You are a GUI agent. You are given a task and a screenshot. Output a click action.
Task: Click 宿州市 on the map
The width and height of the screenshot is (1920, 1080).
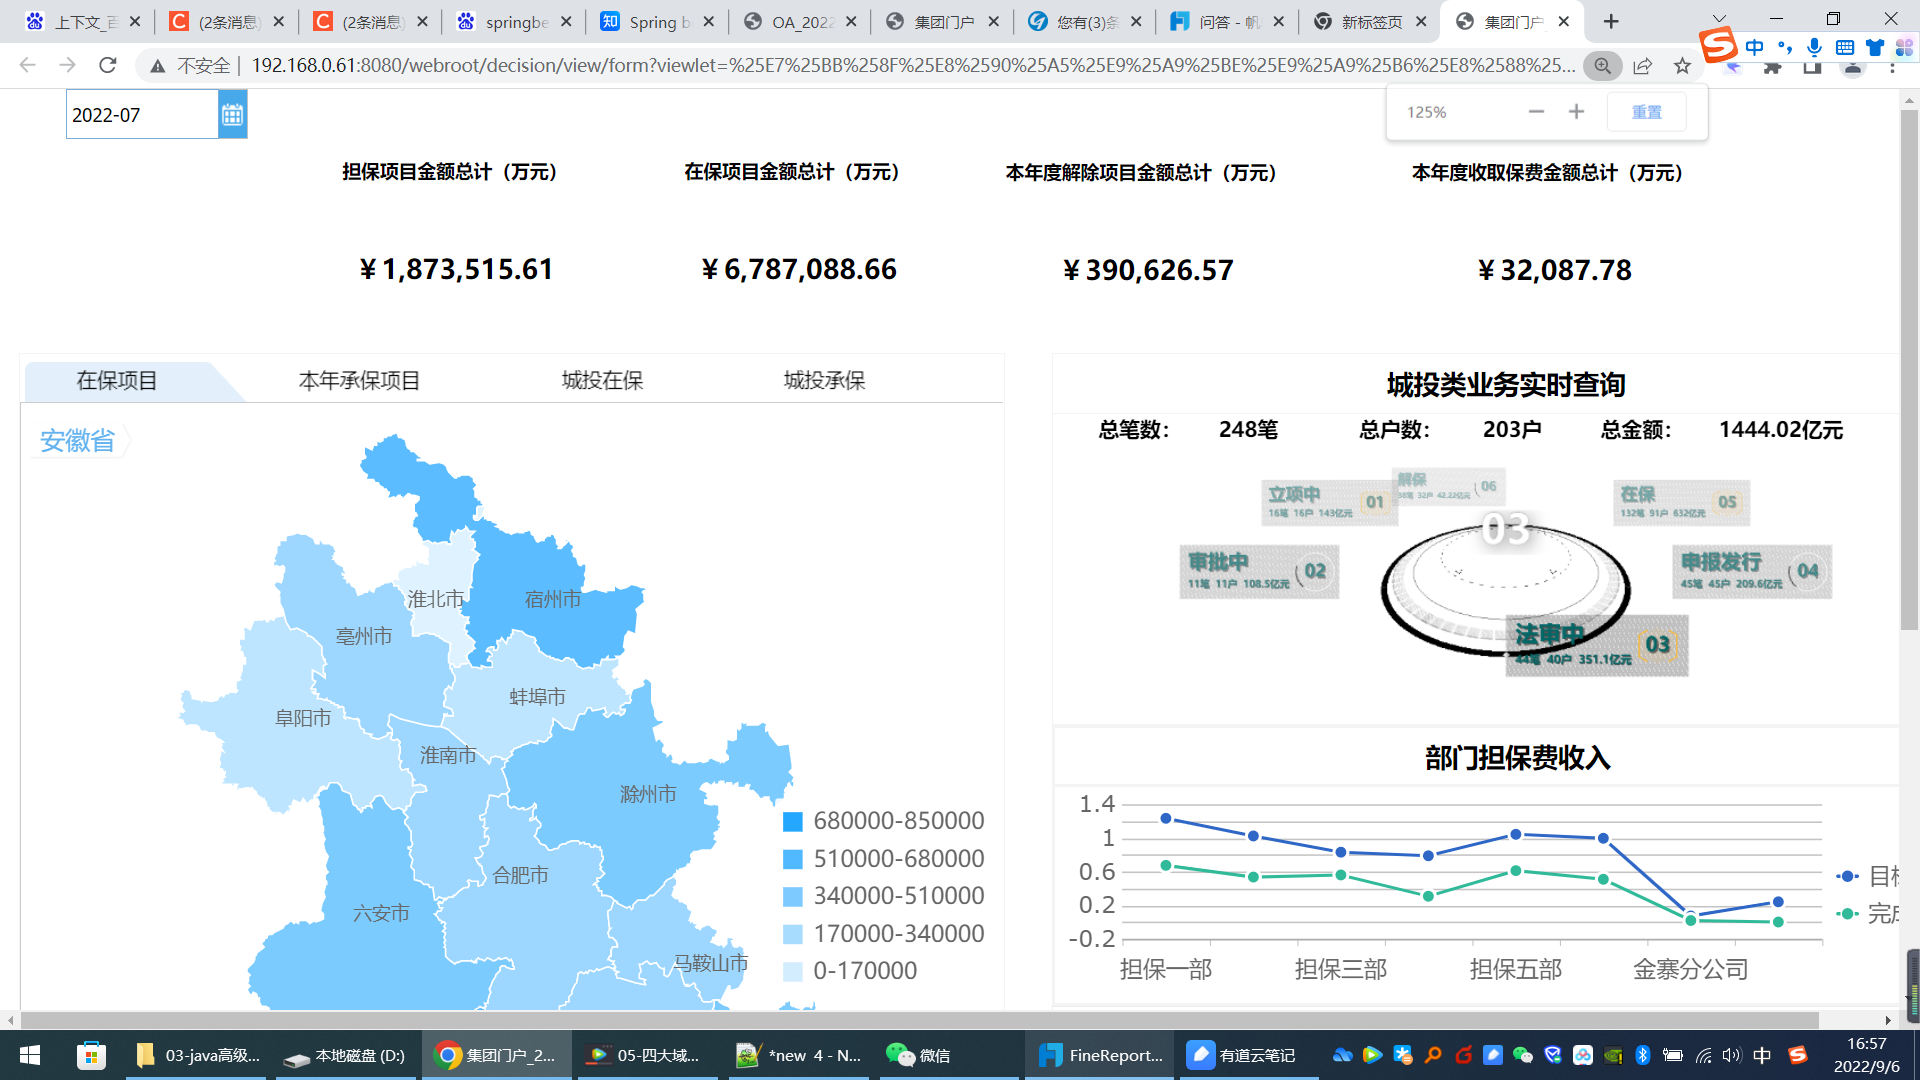(x=553, y=599)
